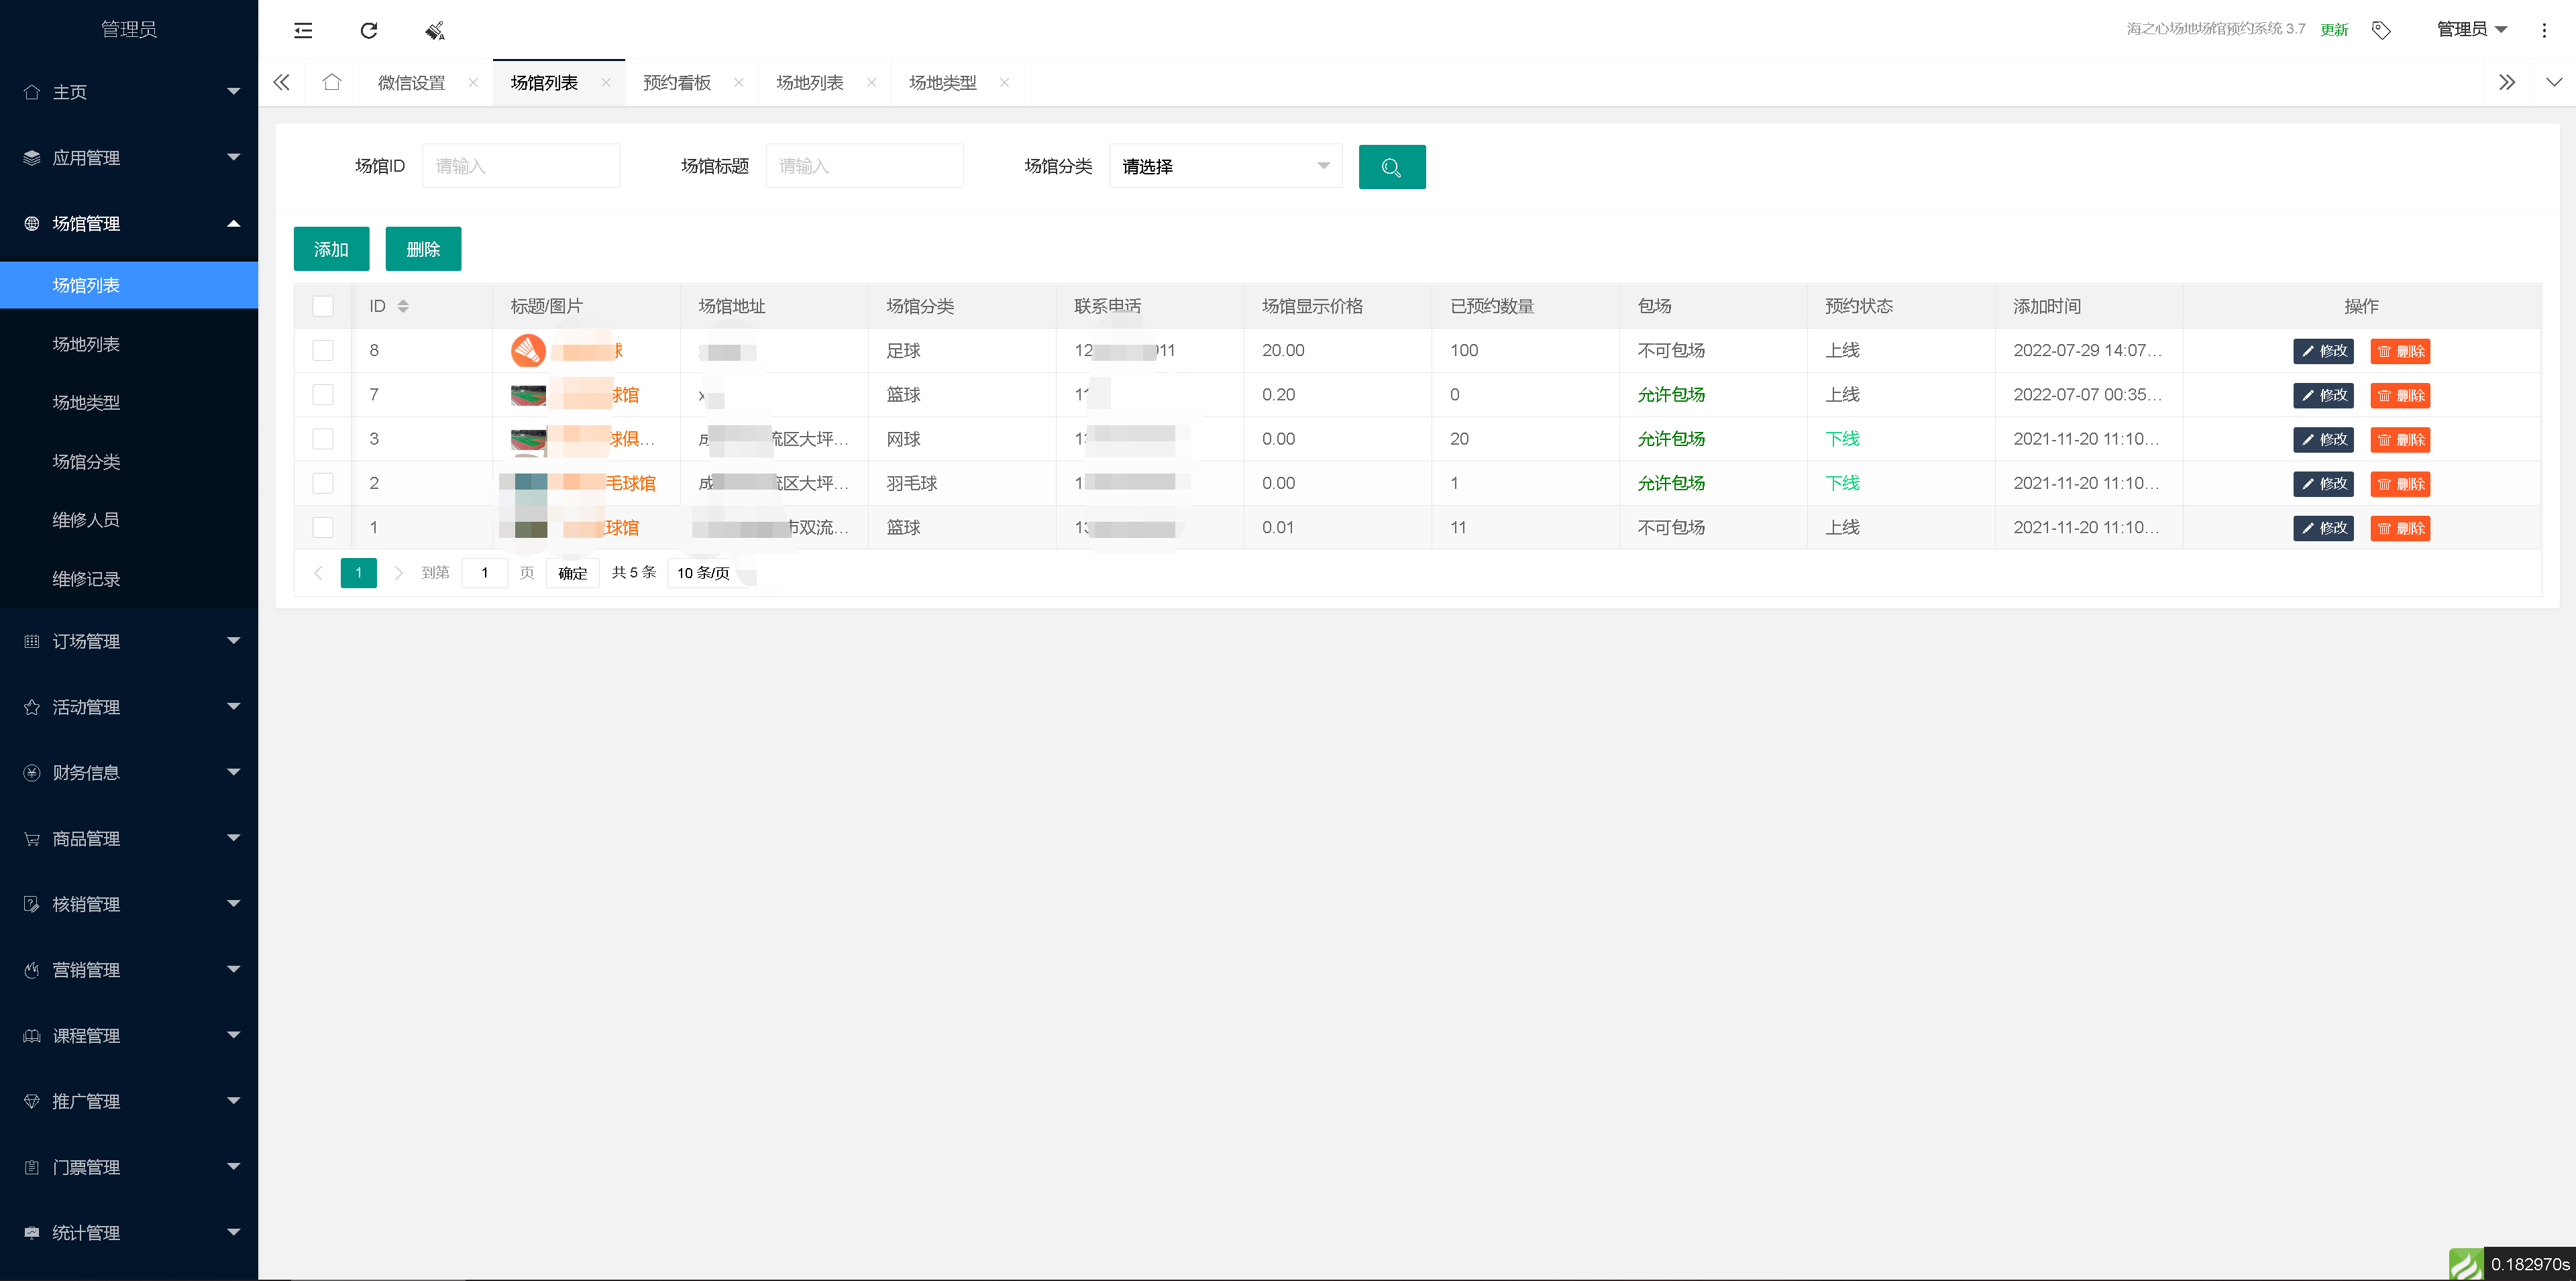Check the checkbox for row ID 2
The height and width of the screenshot is (1281, 2576).
pos(323,483)
